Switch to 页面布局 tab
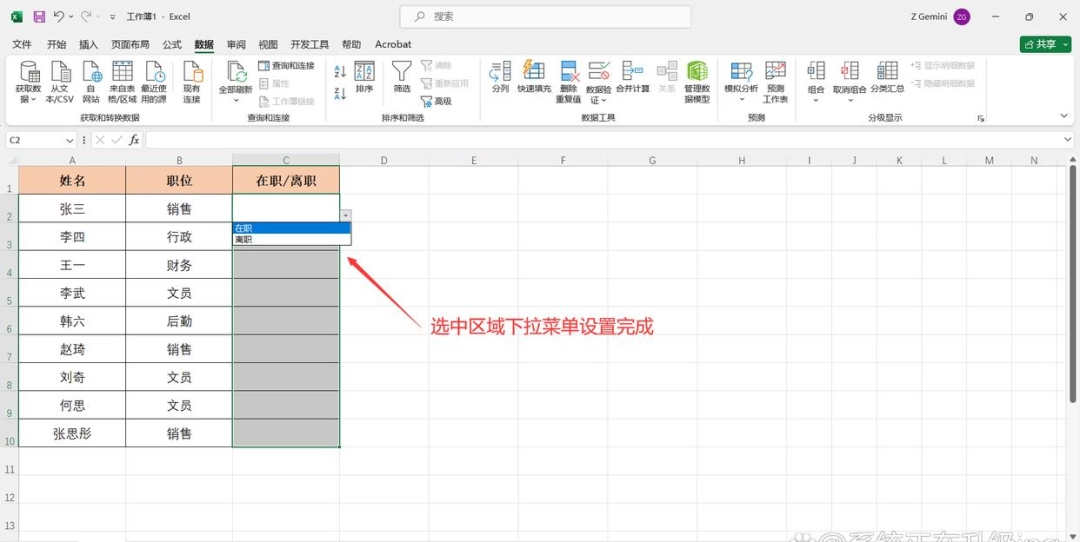 pos(130,44)
